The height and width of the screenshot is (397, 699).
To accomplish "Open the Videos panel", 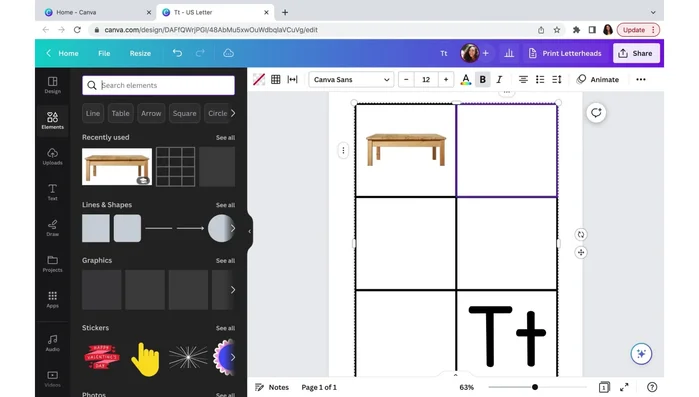I will coord(52,379).
